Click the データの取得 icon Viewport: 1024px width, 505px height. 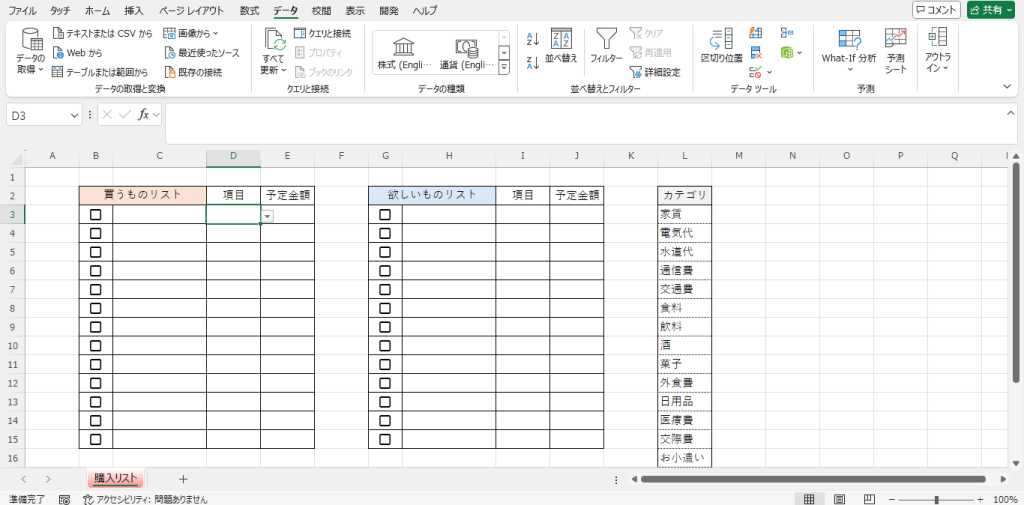click(31, 40)
